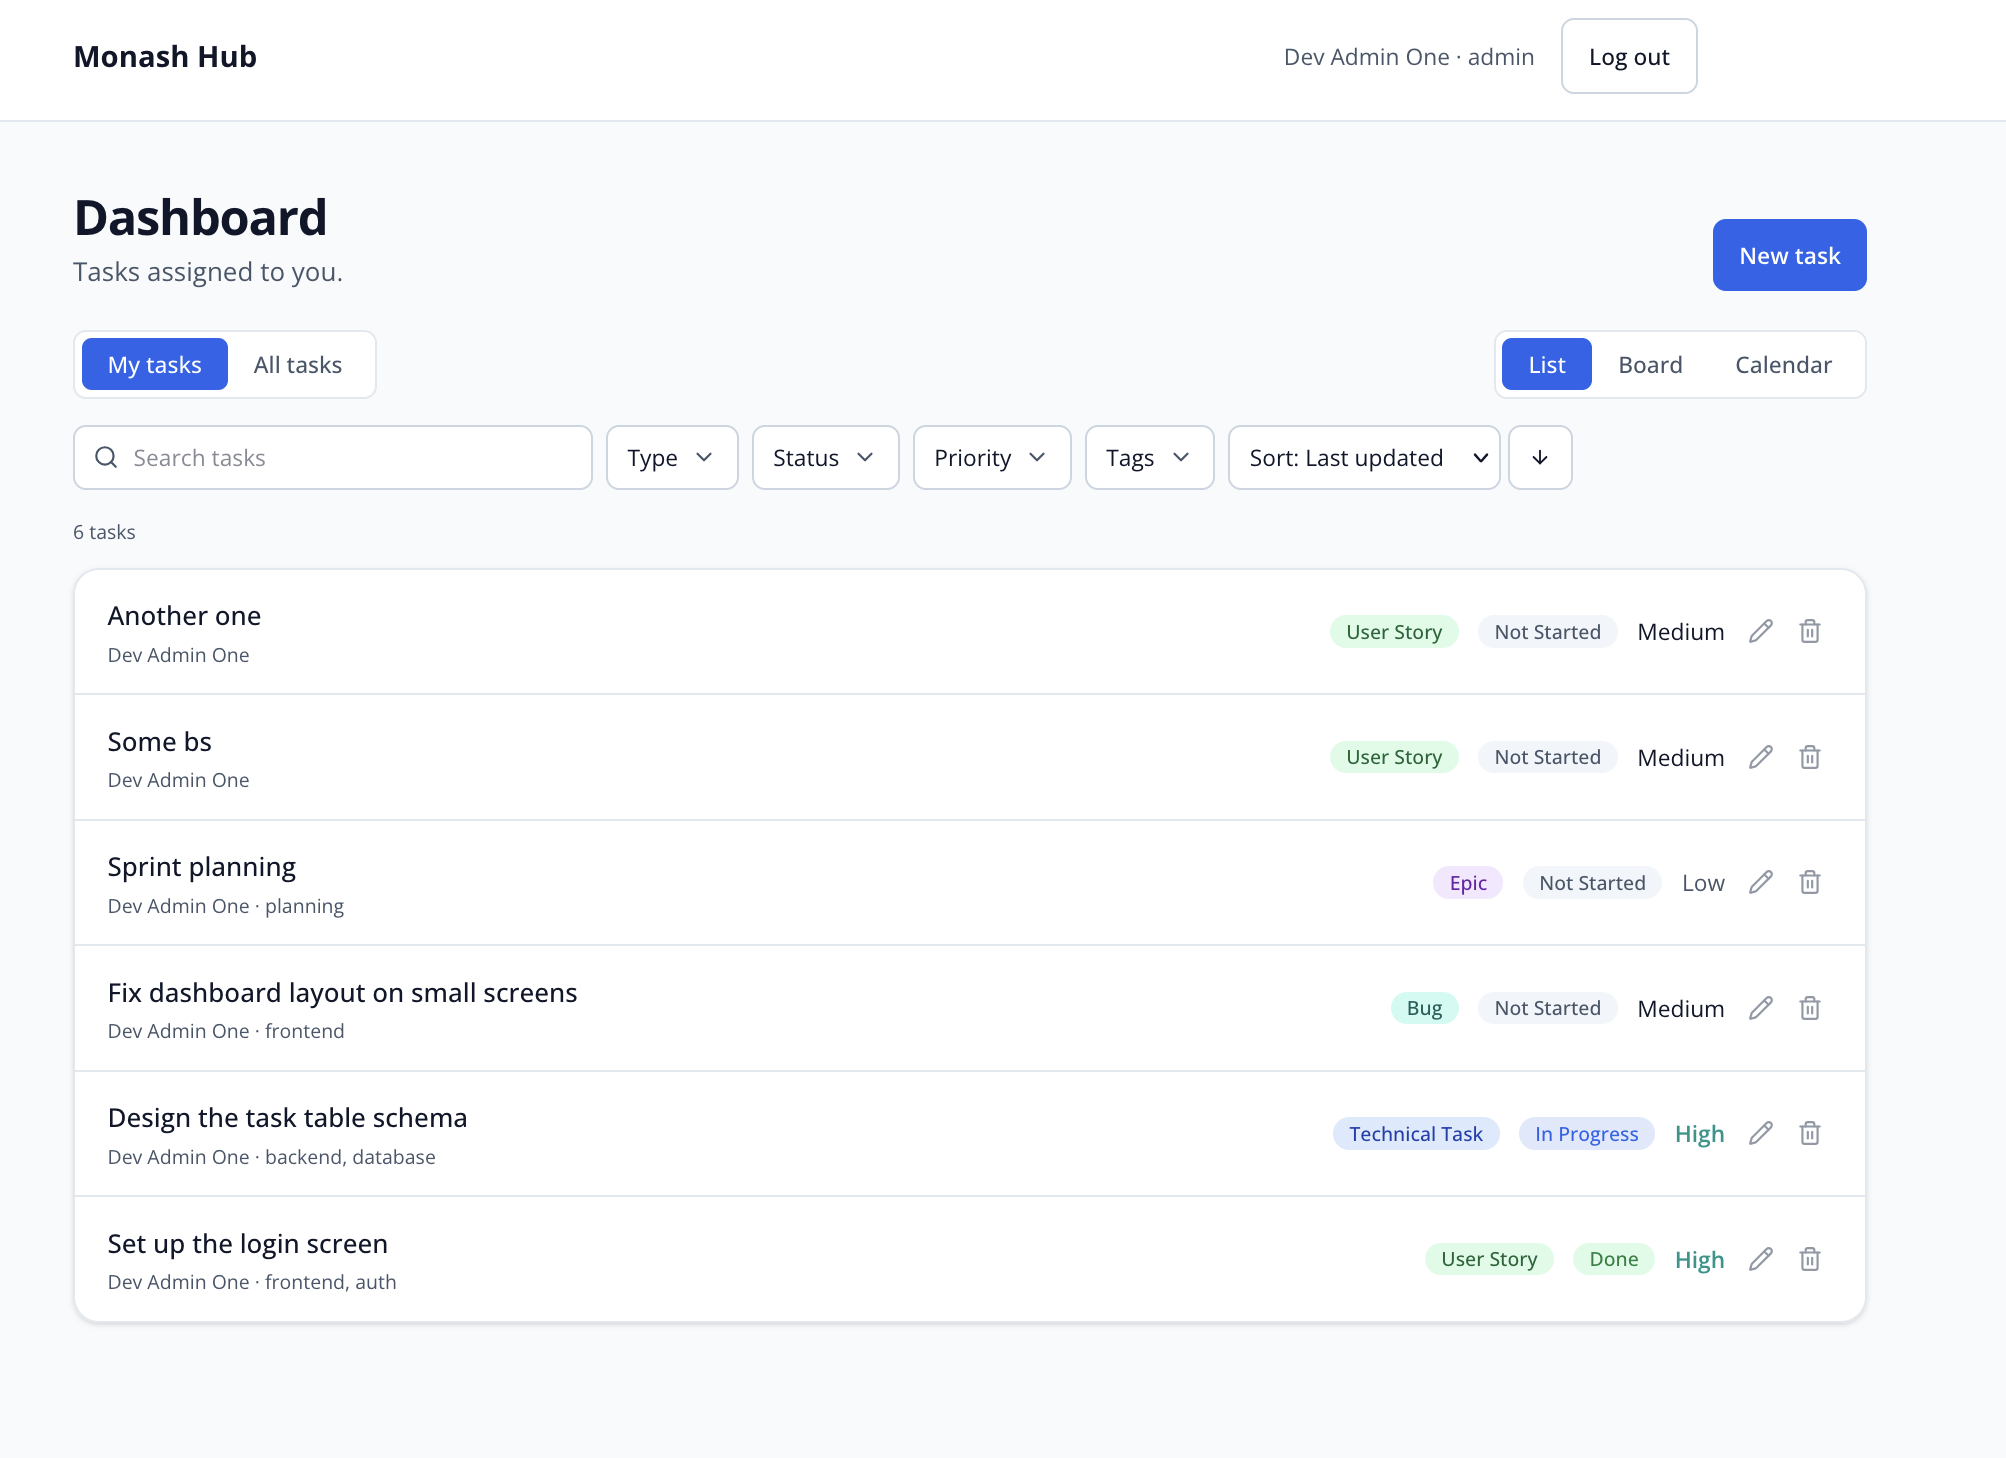This screenshot has height=1458, width=2006.
Task: Click the Done status badge
Action: [1614, 1259]
